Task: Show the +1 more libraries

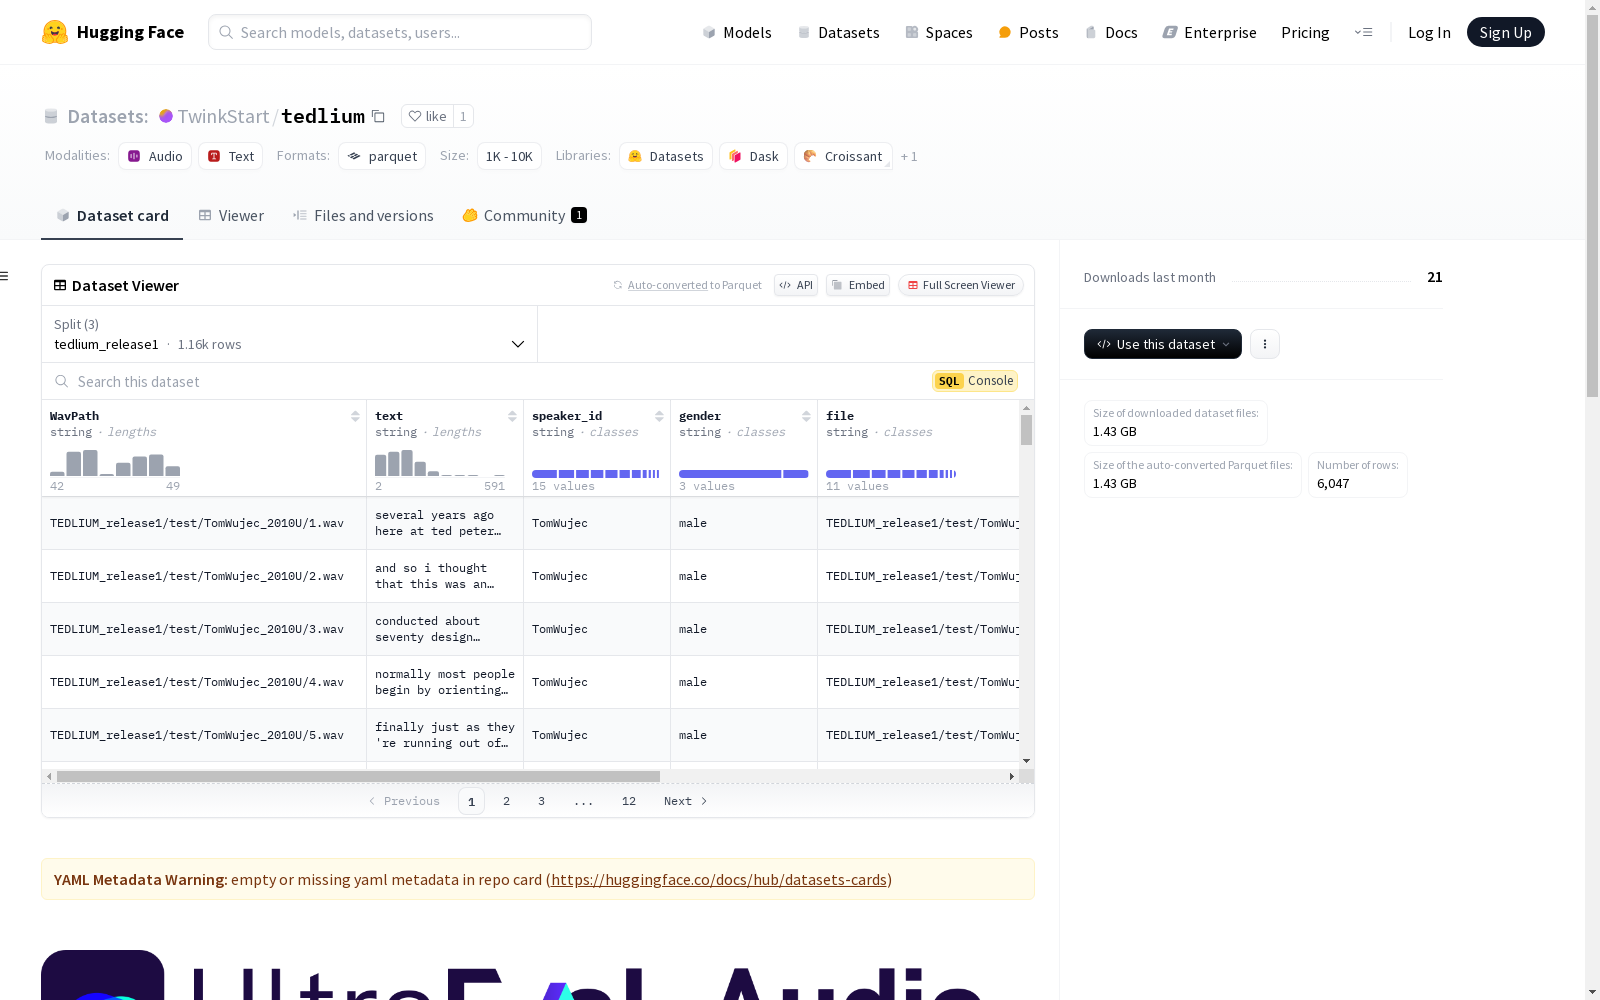Action: (x=909, y=156)
